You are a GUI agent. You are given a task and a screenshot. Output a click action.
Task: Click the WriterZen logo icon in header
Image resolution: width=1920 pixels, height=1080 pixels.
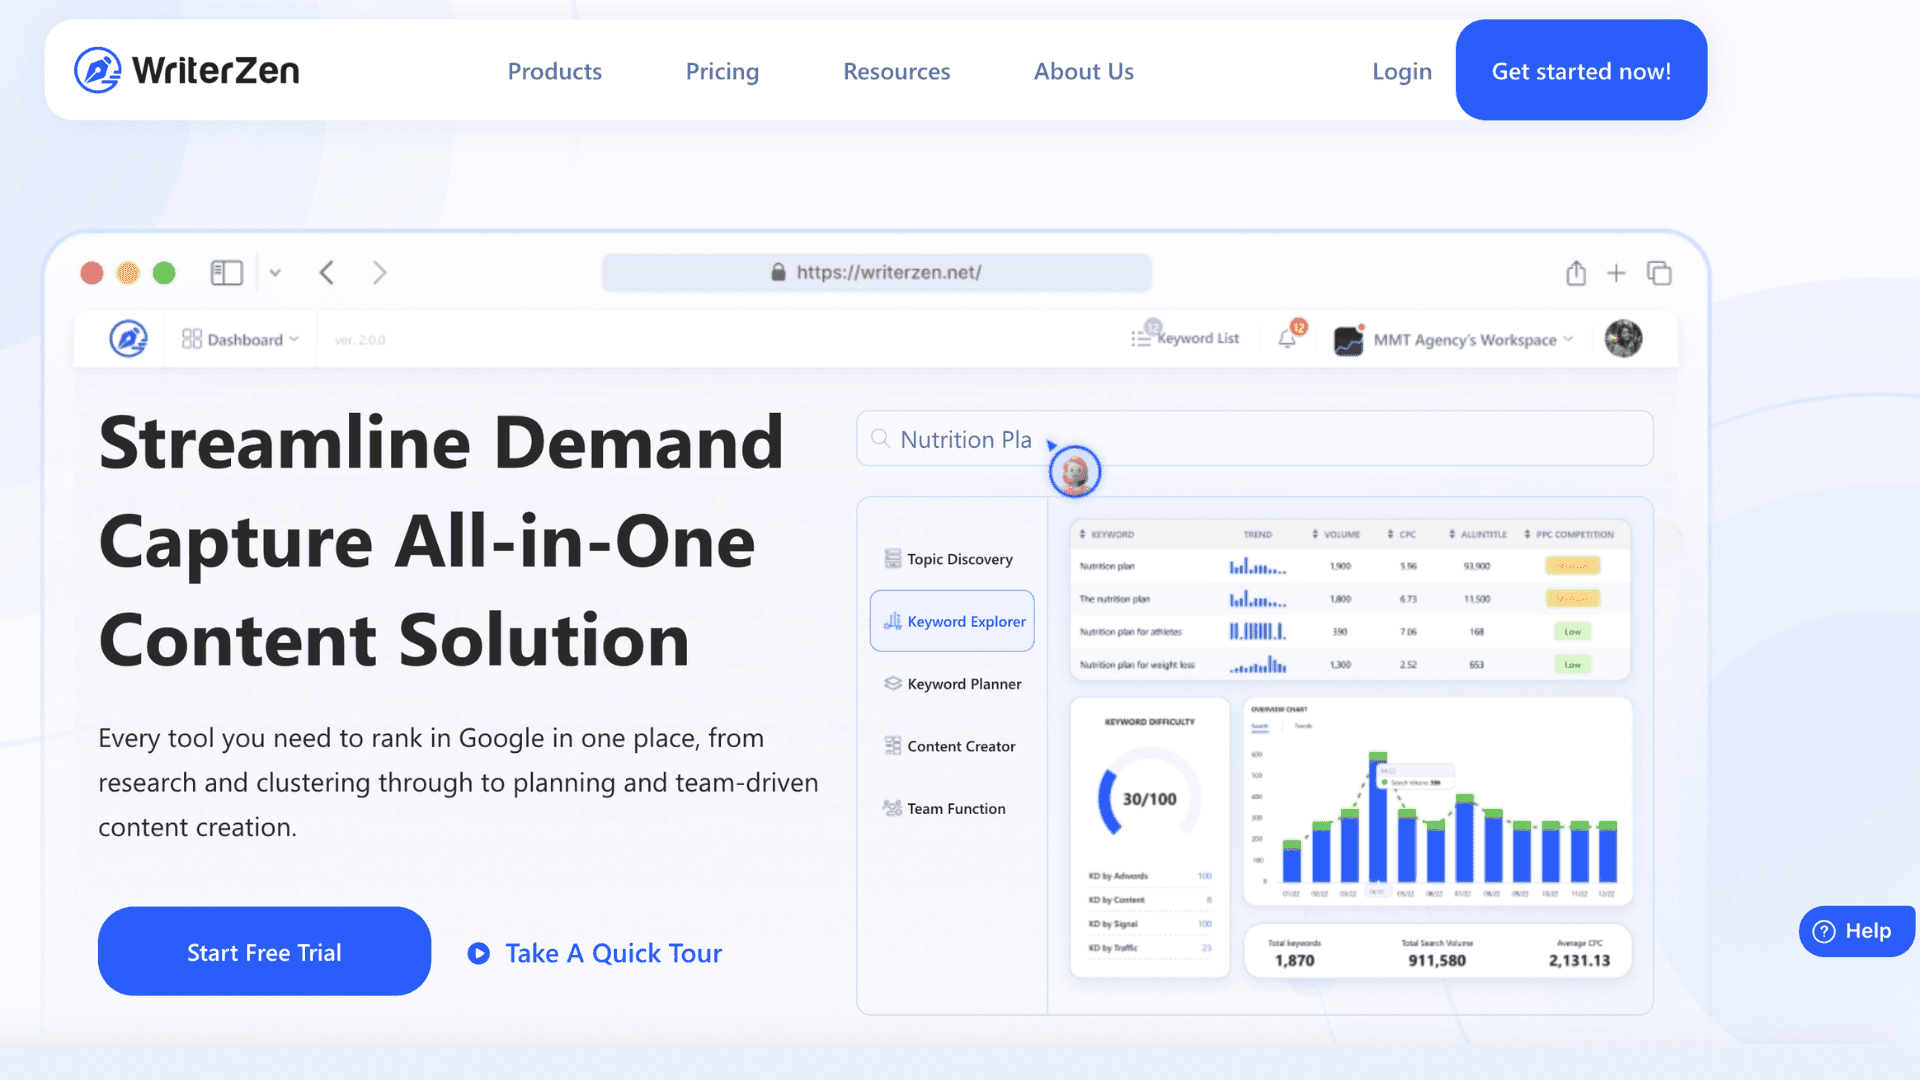[98, 70]
